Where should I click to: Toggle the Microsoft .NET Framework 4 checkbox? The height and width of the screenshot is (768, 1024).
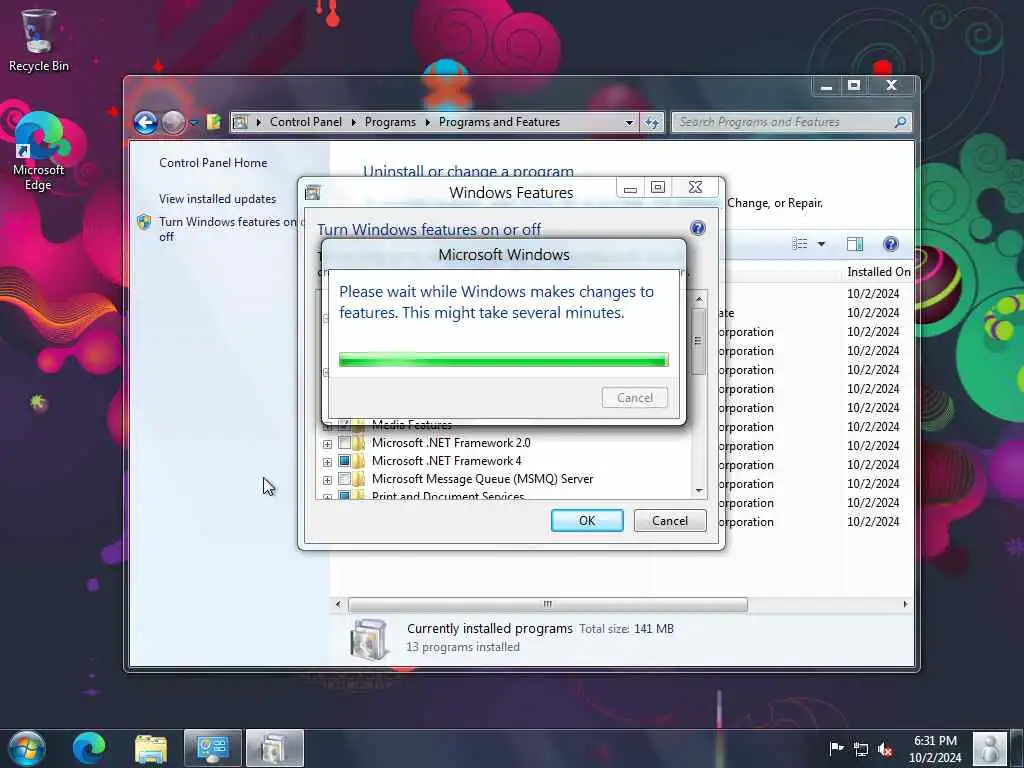(344, 461)
